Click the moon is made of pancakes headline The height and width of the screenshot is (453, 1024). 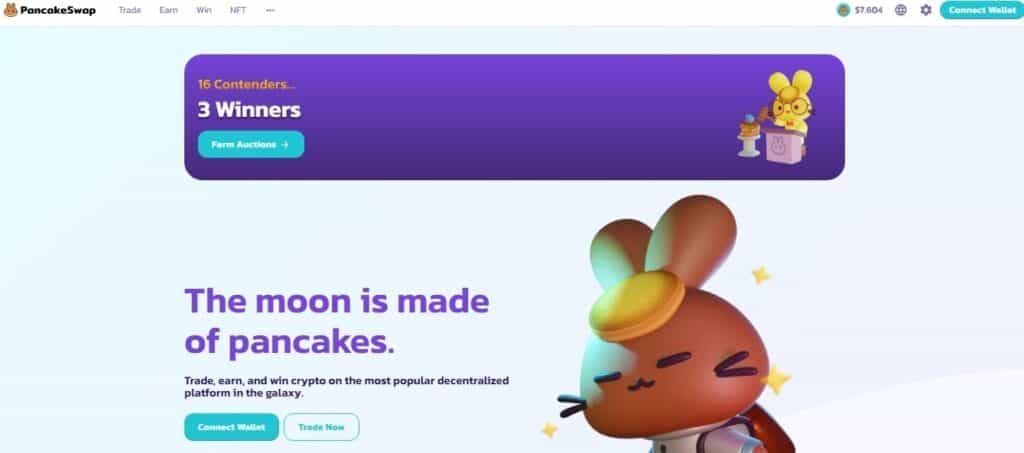(337, 321)
